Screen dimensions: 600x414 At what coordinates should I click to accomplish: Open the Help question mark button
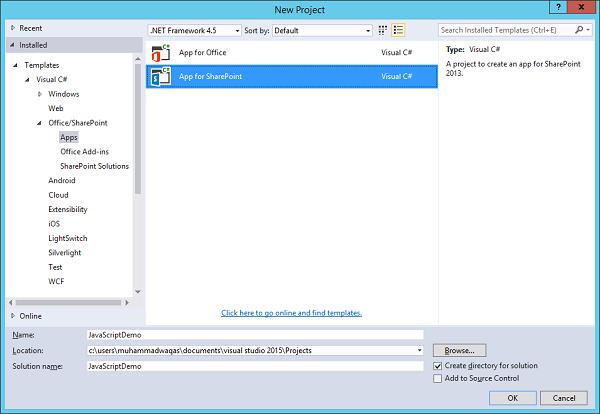click(558, 7)
